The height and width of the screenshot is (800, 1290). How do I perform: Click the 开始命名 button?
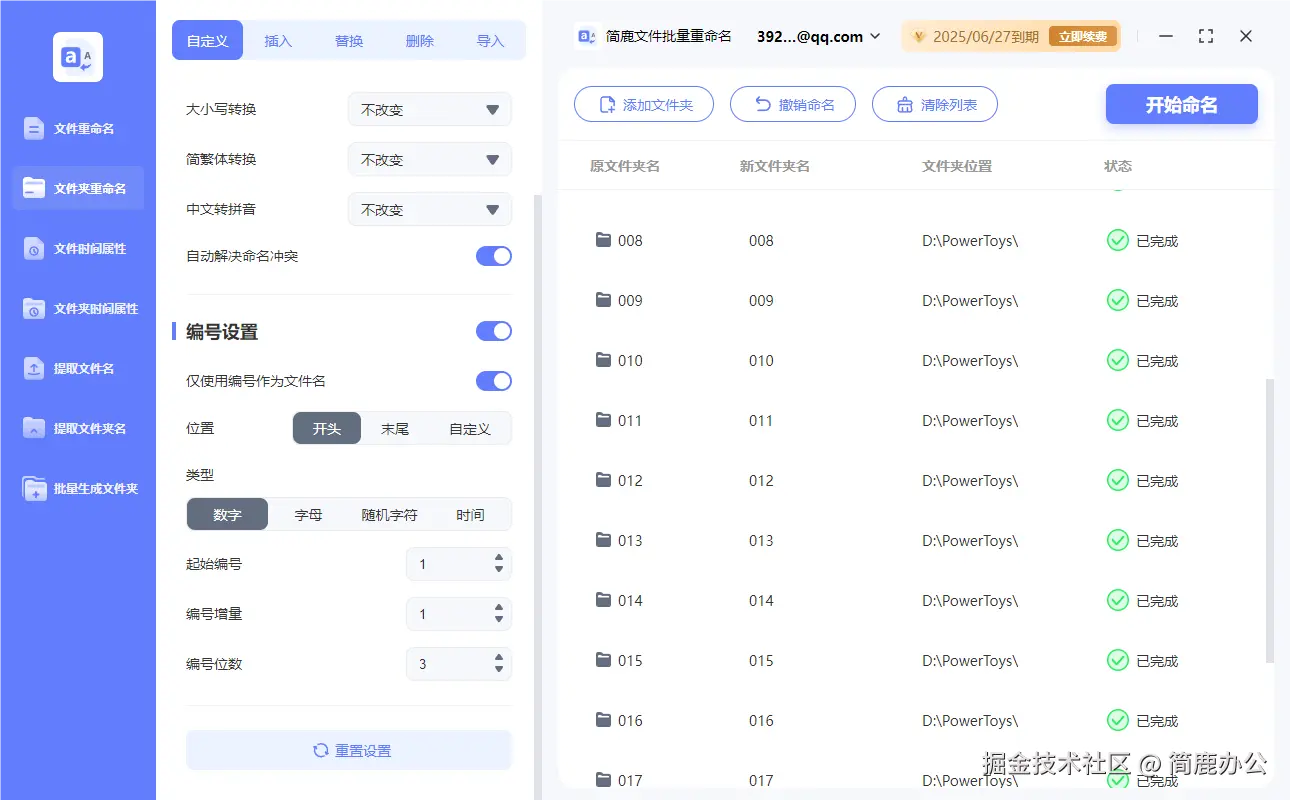1181,104
